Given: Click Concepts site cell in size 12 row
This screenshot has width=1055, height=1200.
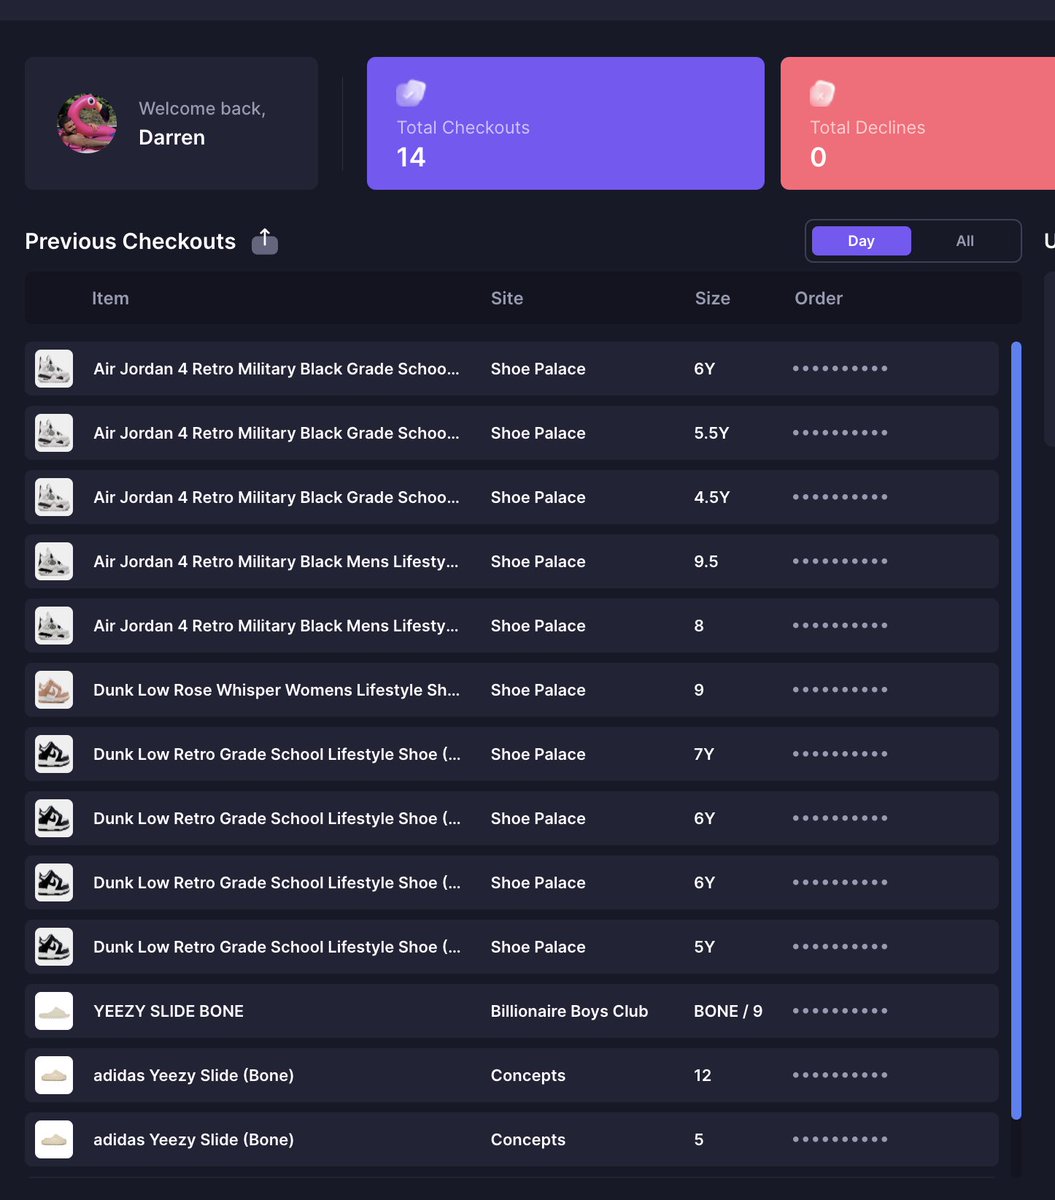Looking at the screenshot, I should (528, 1075).
